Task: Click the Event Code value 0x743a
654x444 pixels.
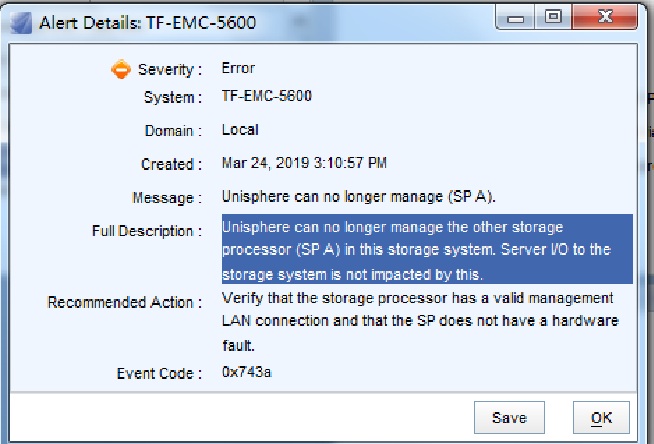Action: tap(248, 372)
